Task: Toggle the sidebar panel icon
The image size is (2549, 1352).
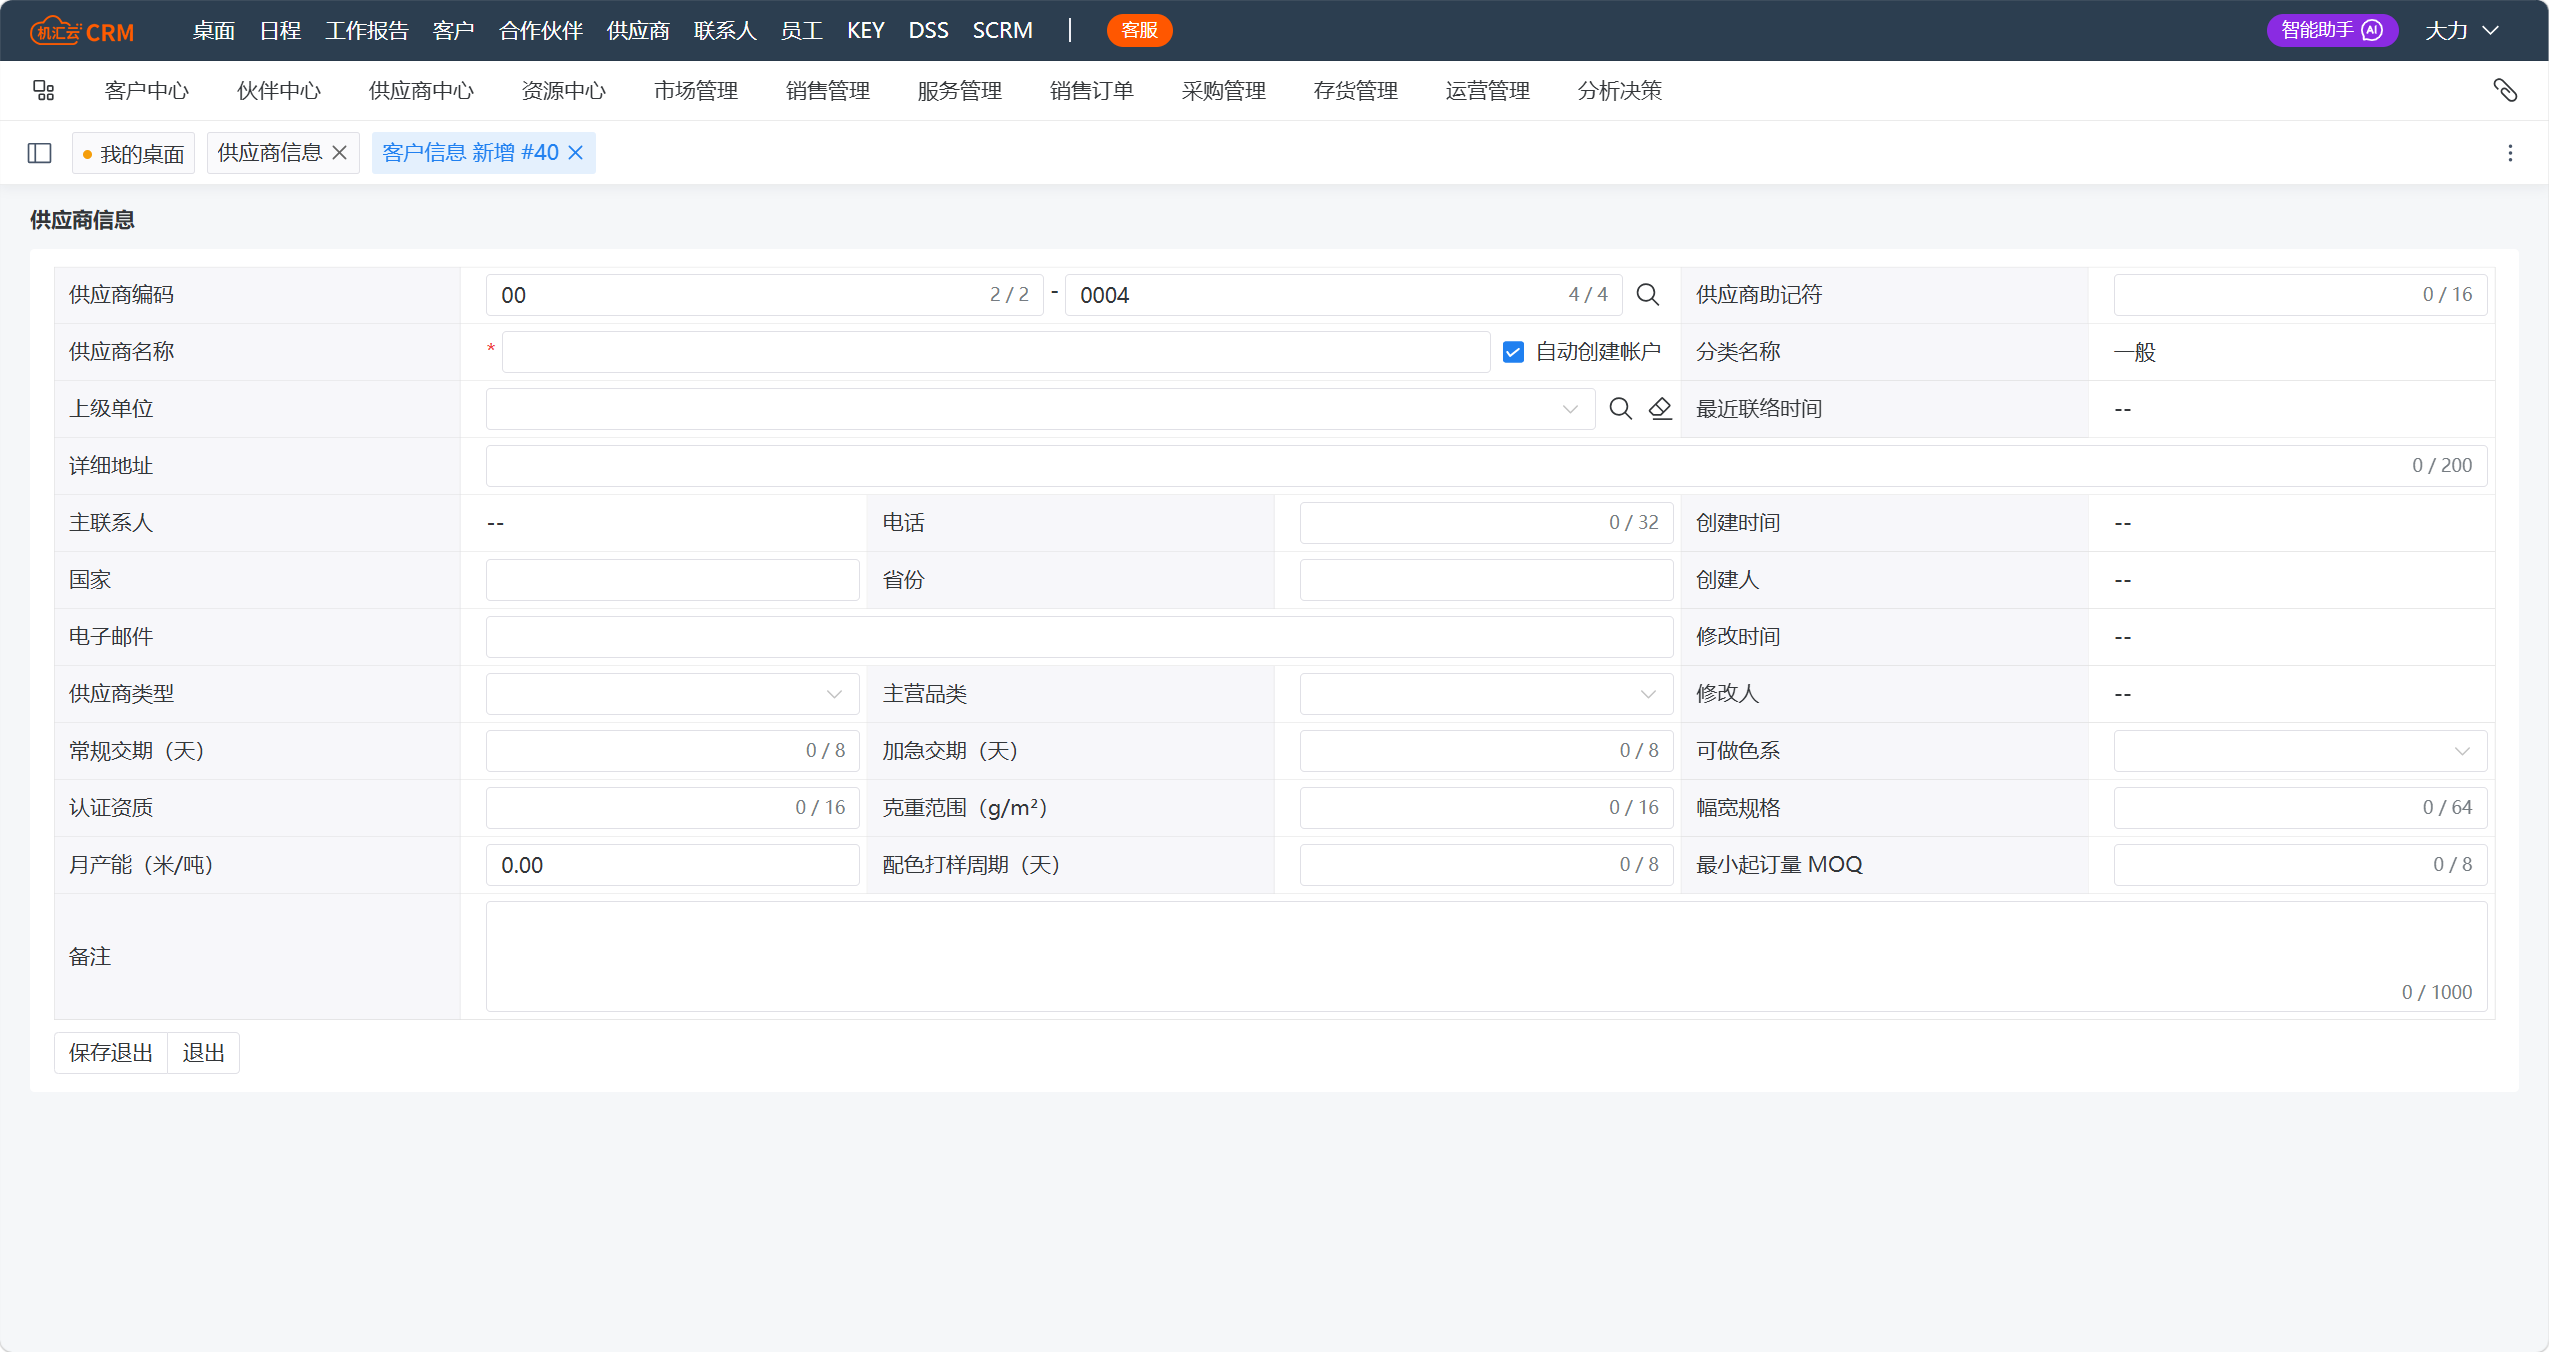Action: click(40, 153)
